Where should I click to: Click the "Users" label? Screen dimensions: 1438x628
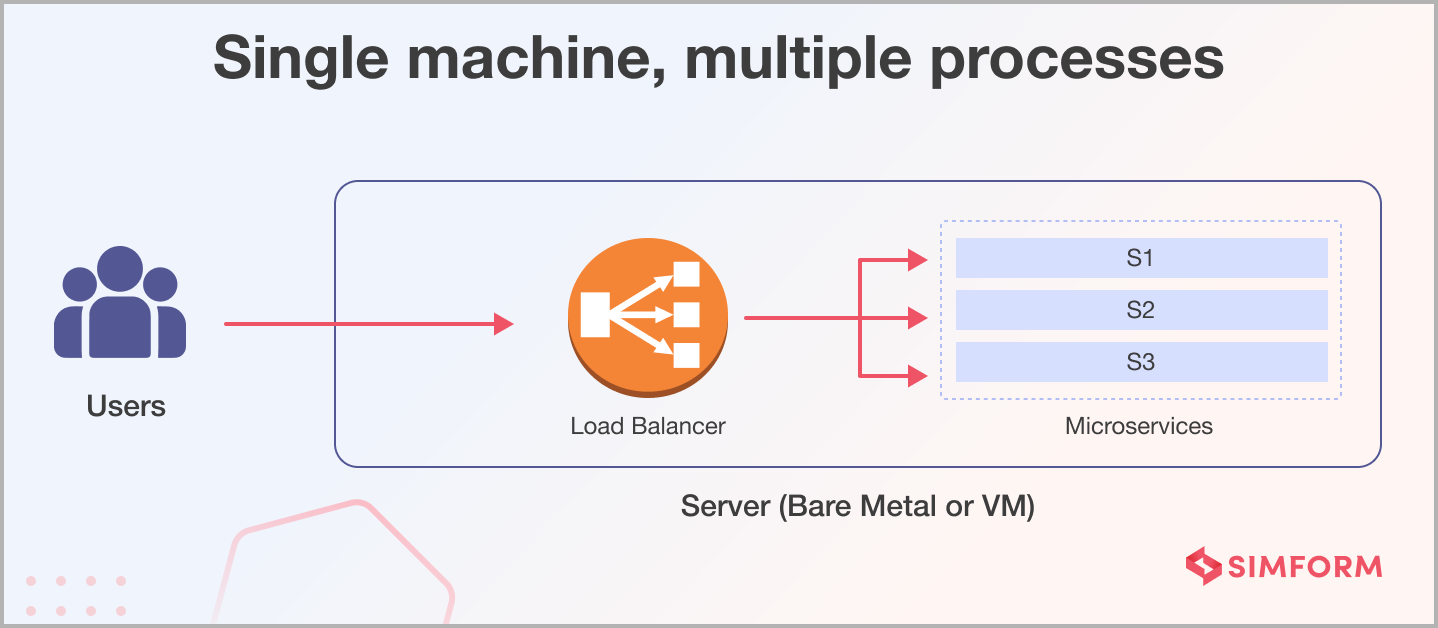126,407
